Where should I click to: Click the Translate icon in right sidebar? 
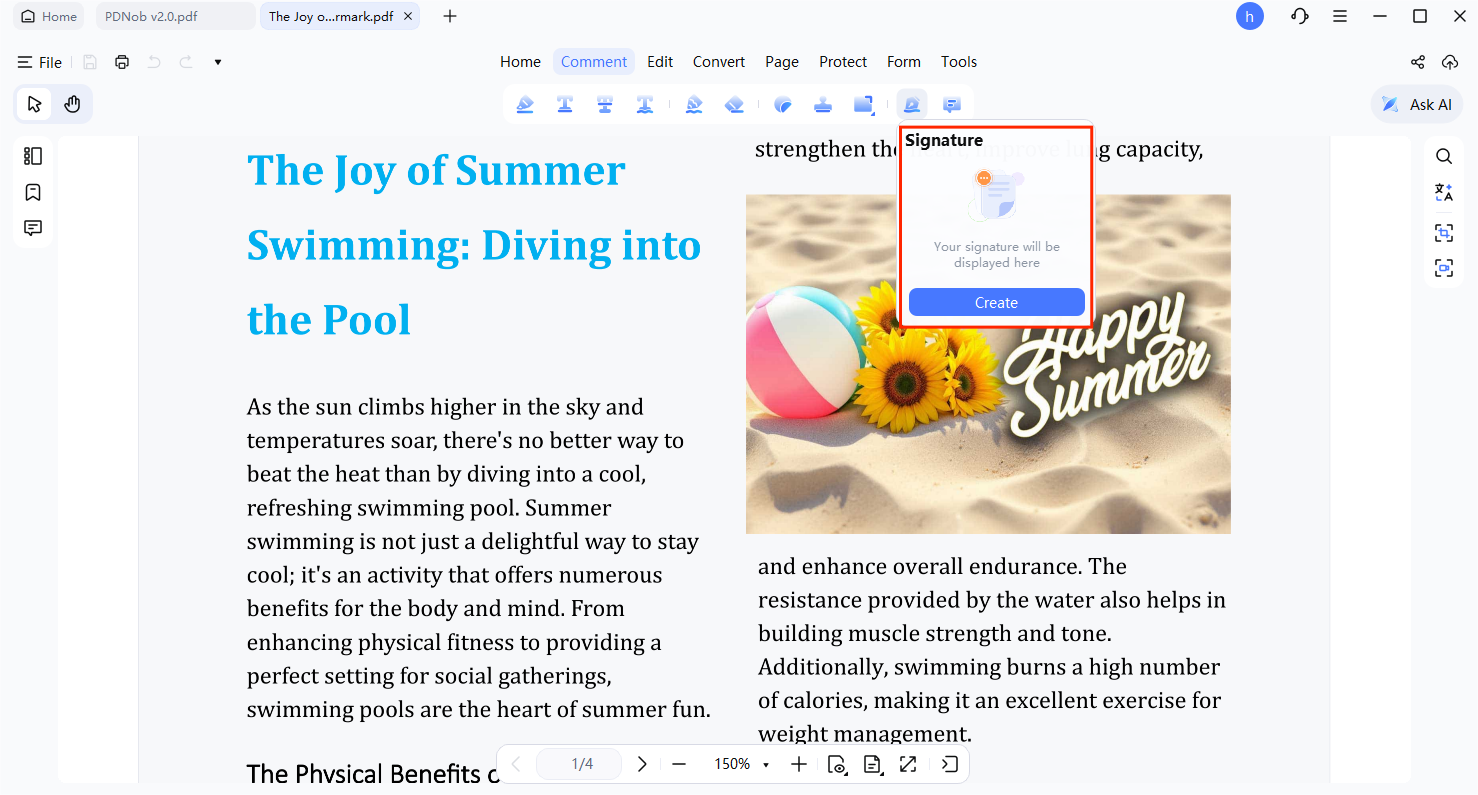click(x=1444, y=192)
